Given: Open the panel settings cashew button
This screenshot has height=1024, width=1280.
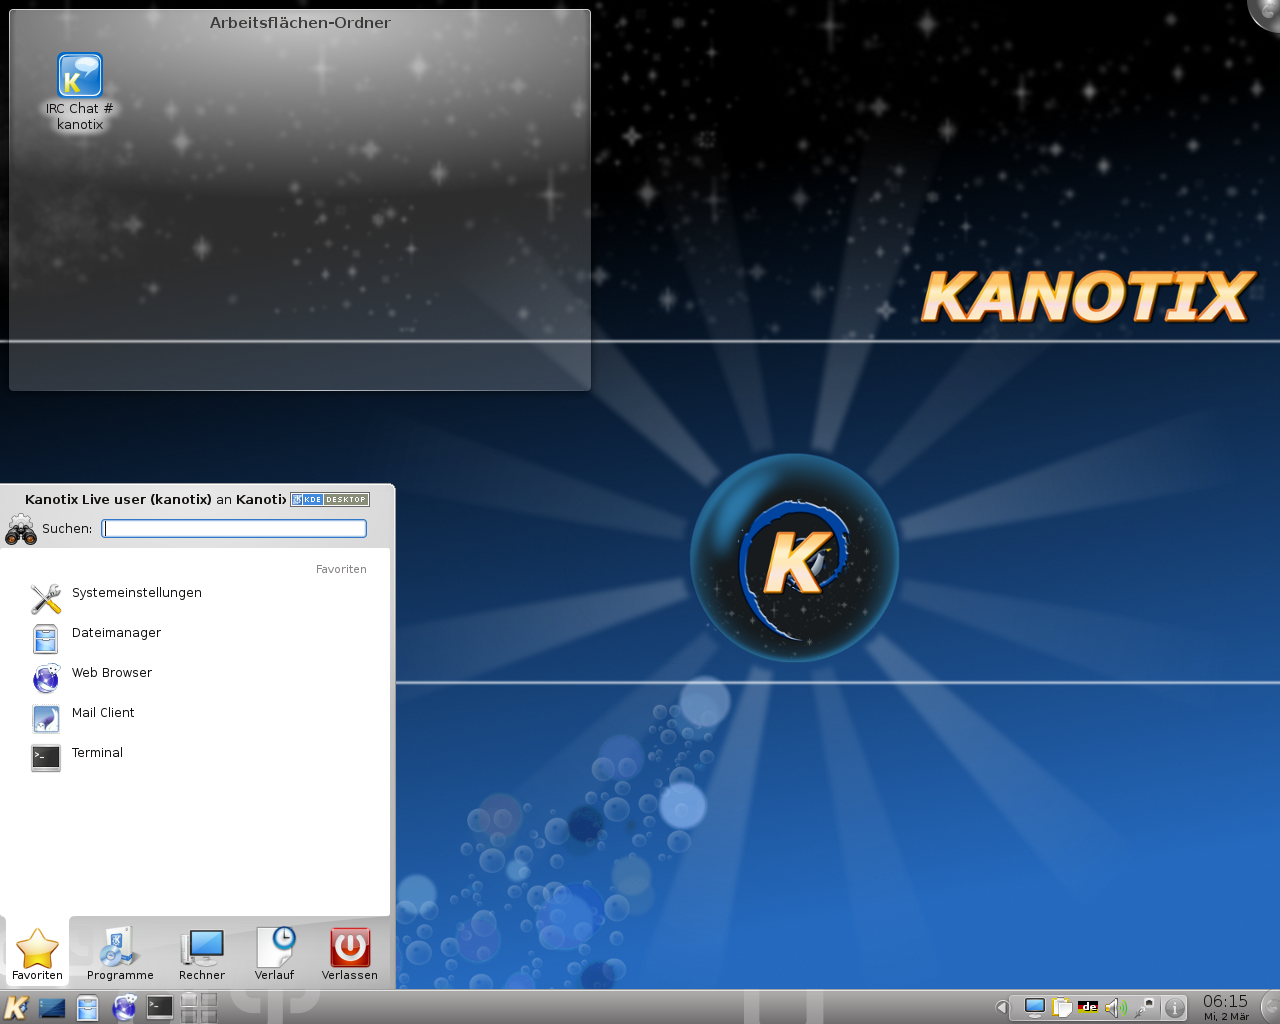Looking at the screenshot, I should click(x=1270, y=1007).
